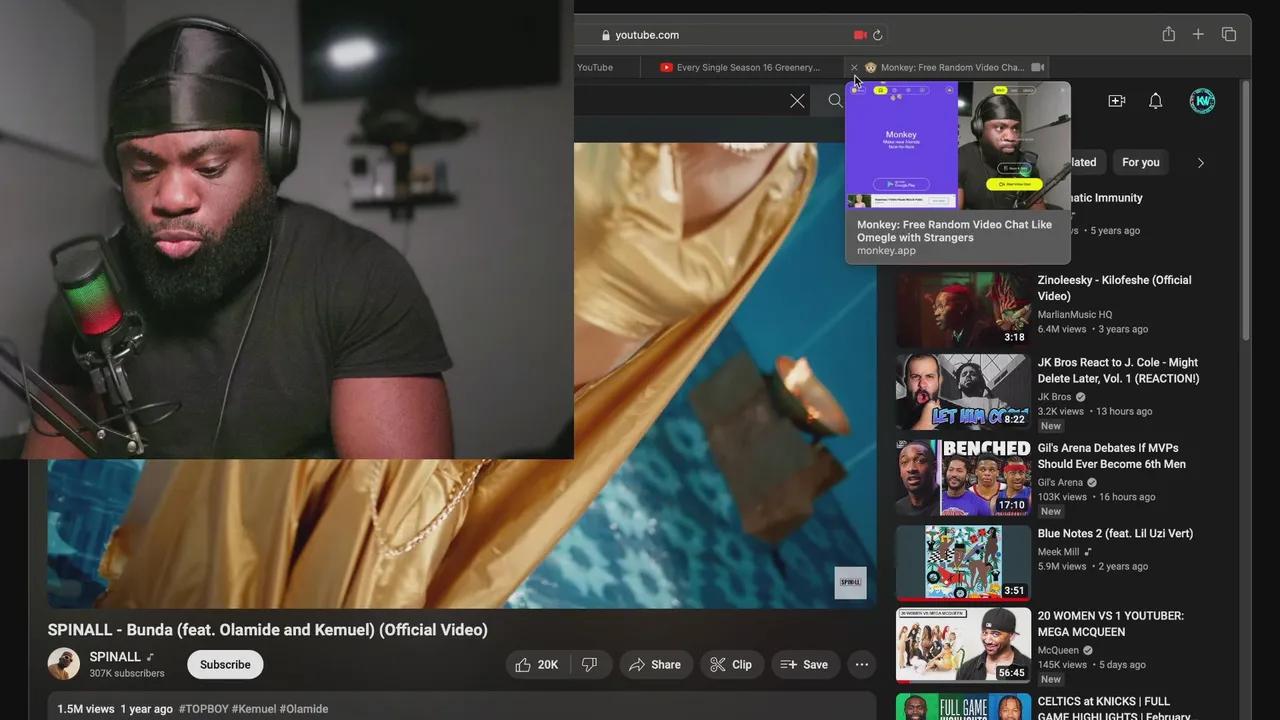Open a new tab with plus icon
The width and height of the screenshot is (1280, 720).
pyautogui.click(x=1198, y=34)
